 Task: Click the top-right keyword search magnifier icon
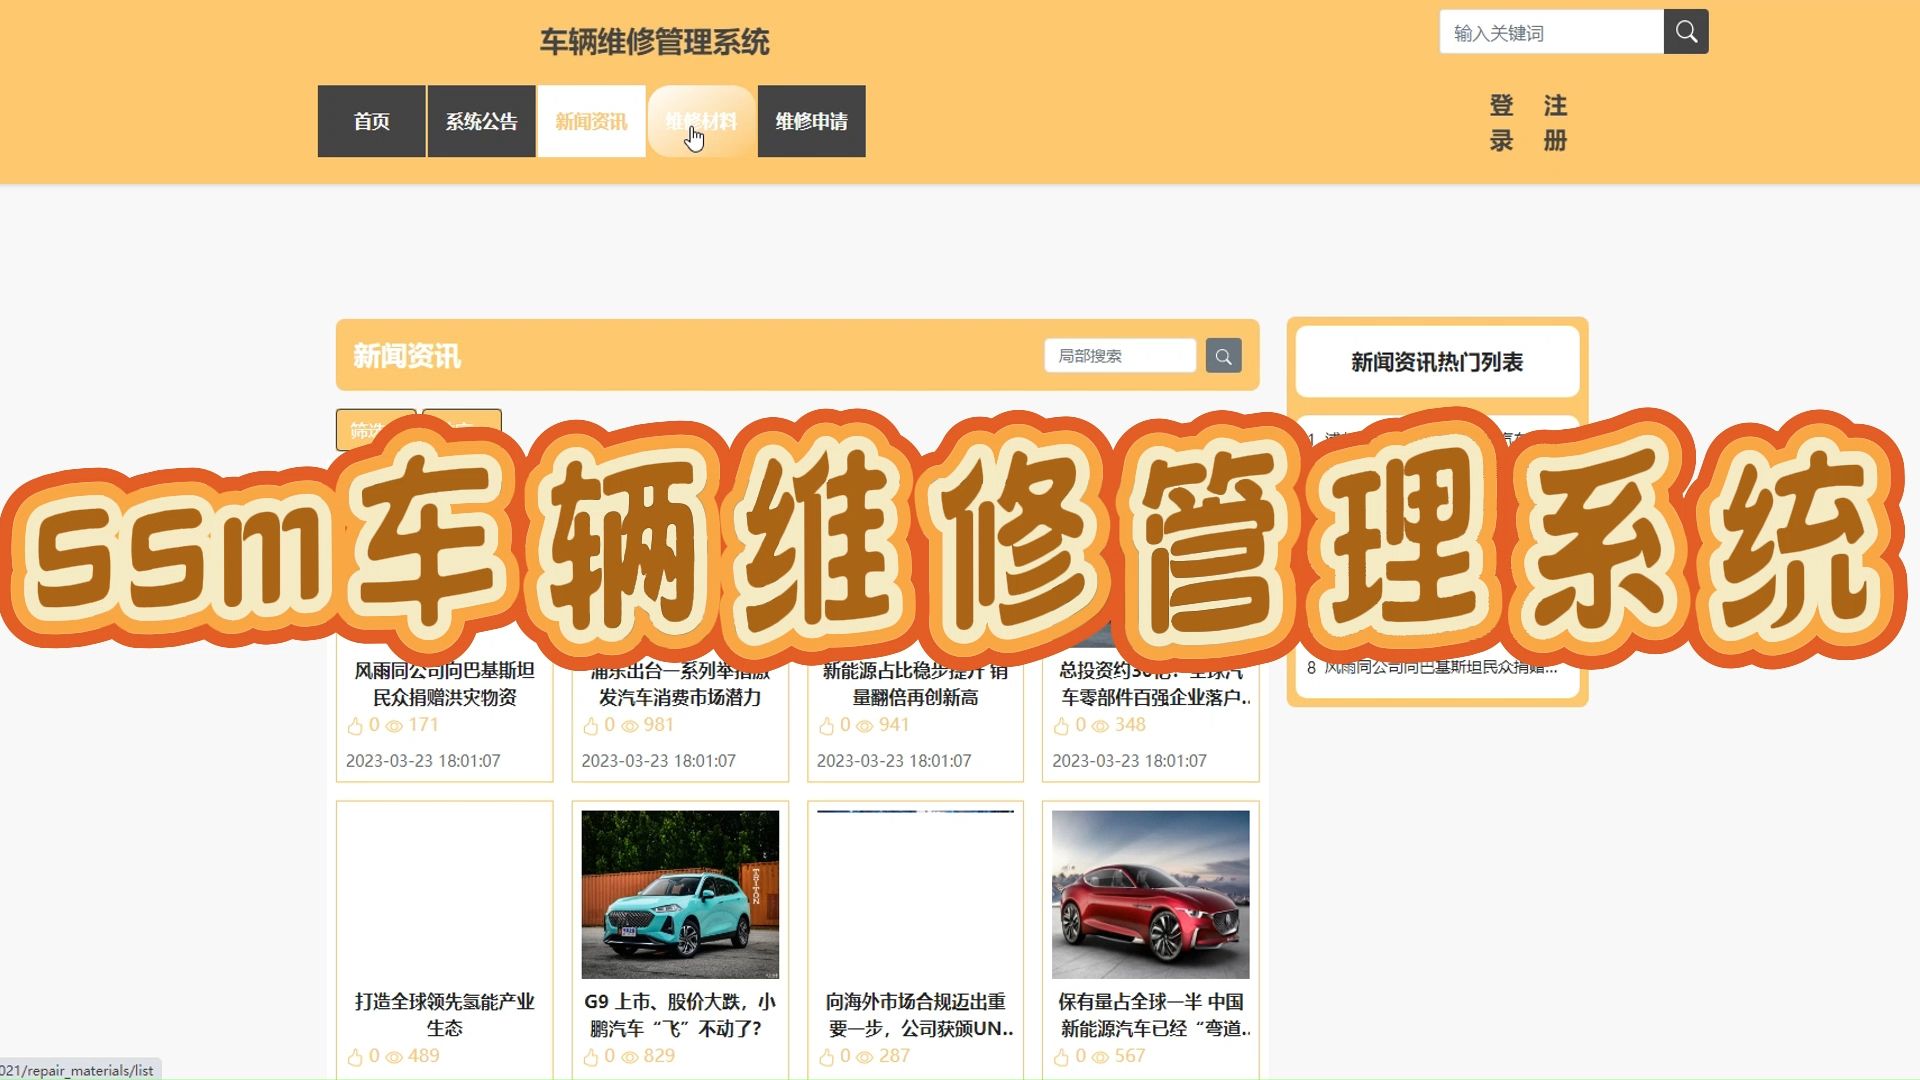click(x=1685, y=31)
